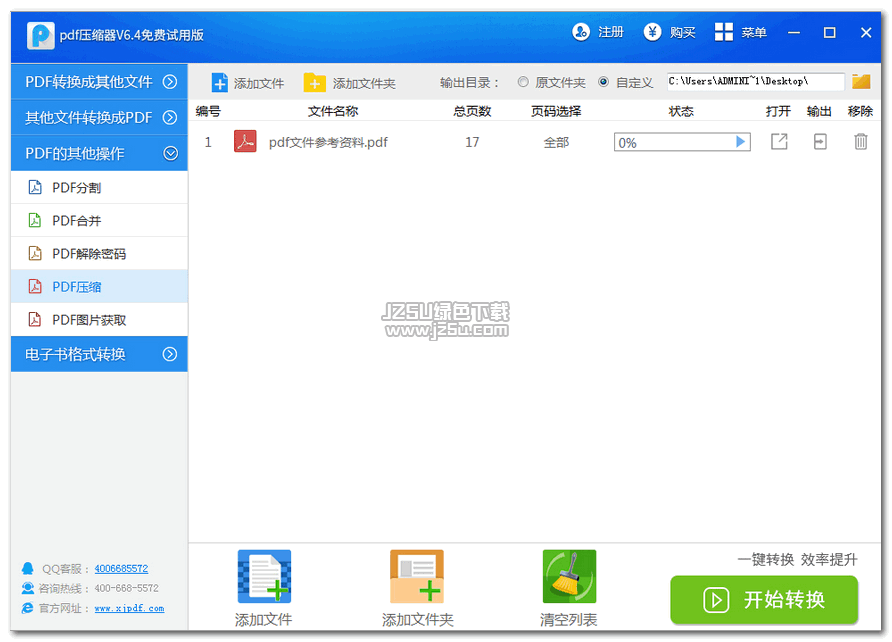Click the consultation hotline headset icon

click(x=27, y=588)
